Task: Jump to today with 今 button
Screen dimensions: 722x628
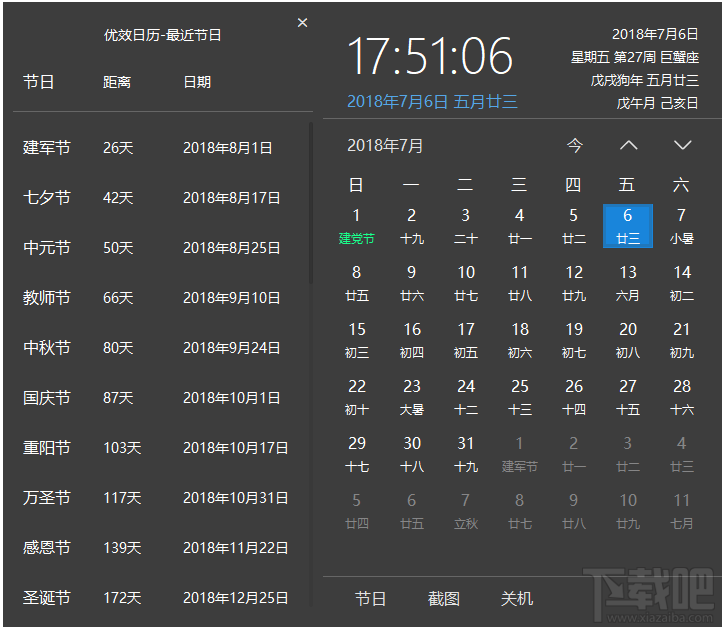Action: tap(574, 146)
